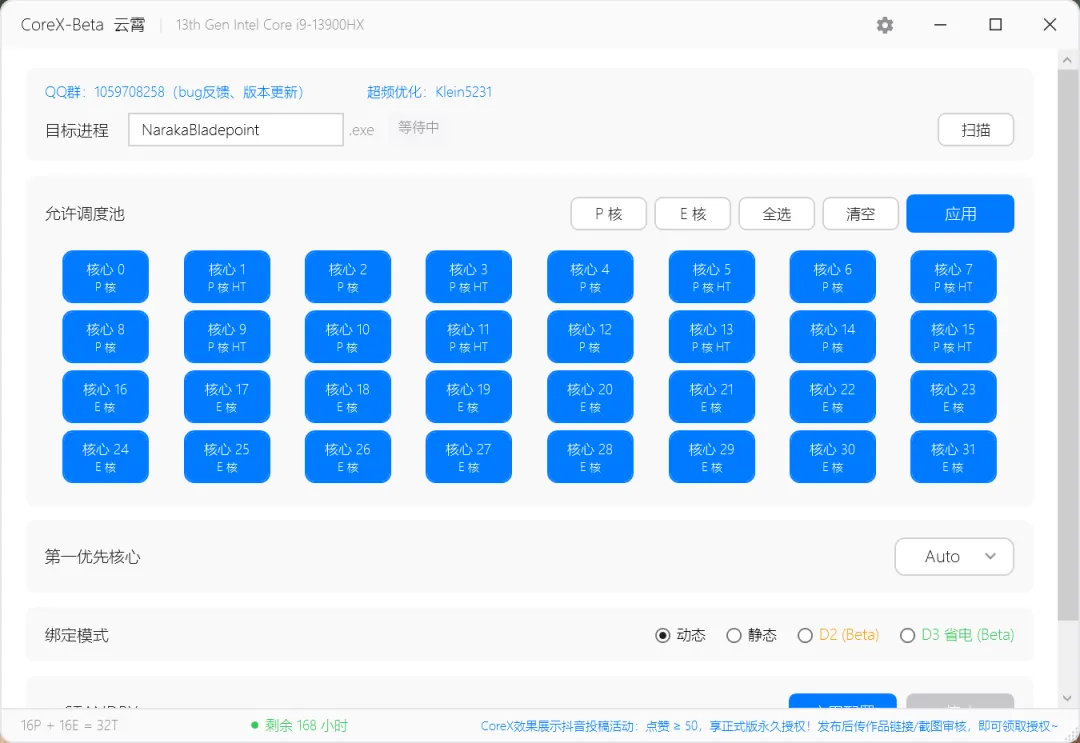Toggle core 19 E-core tile
Screen dimensions: 1080x743
468,397
